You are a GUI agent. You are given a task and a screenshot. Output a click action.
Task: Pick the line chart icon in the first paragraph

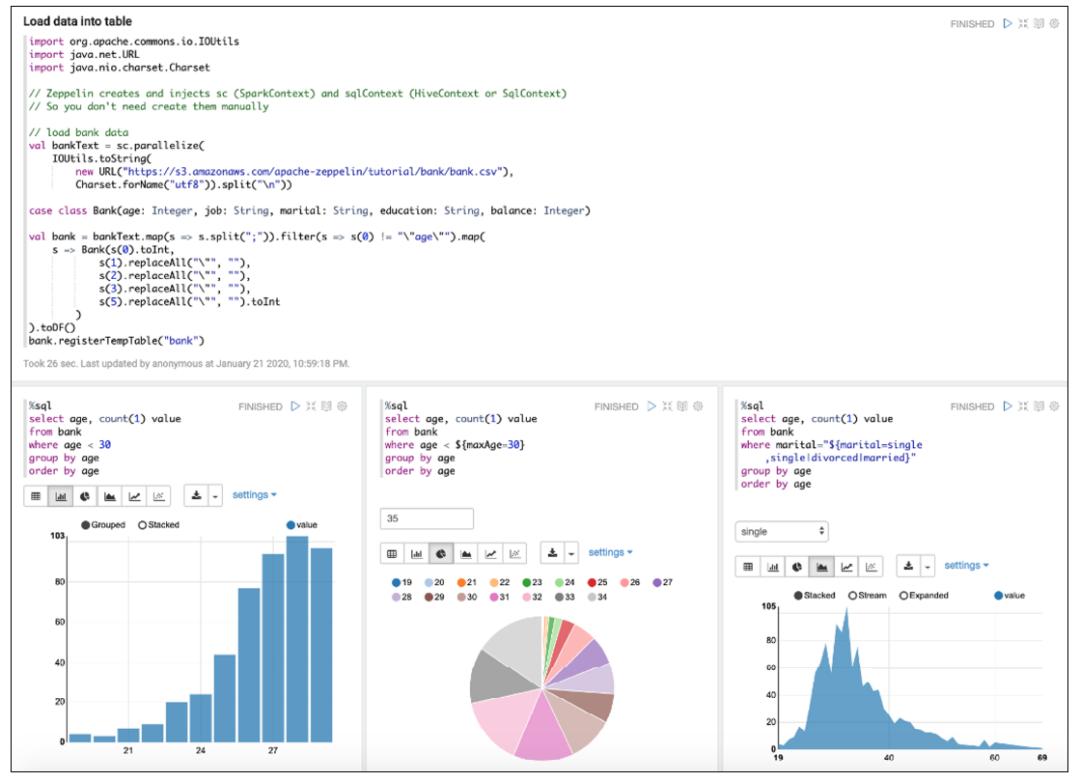coord(133,495)
